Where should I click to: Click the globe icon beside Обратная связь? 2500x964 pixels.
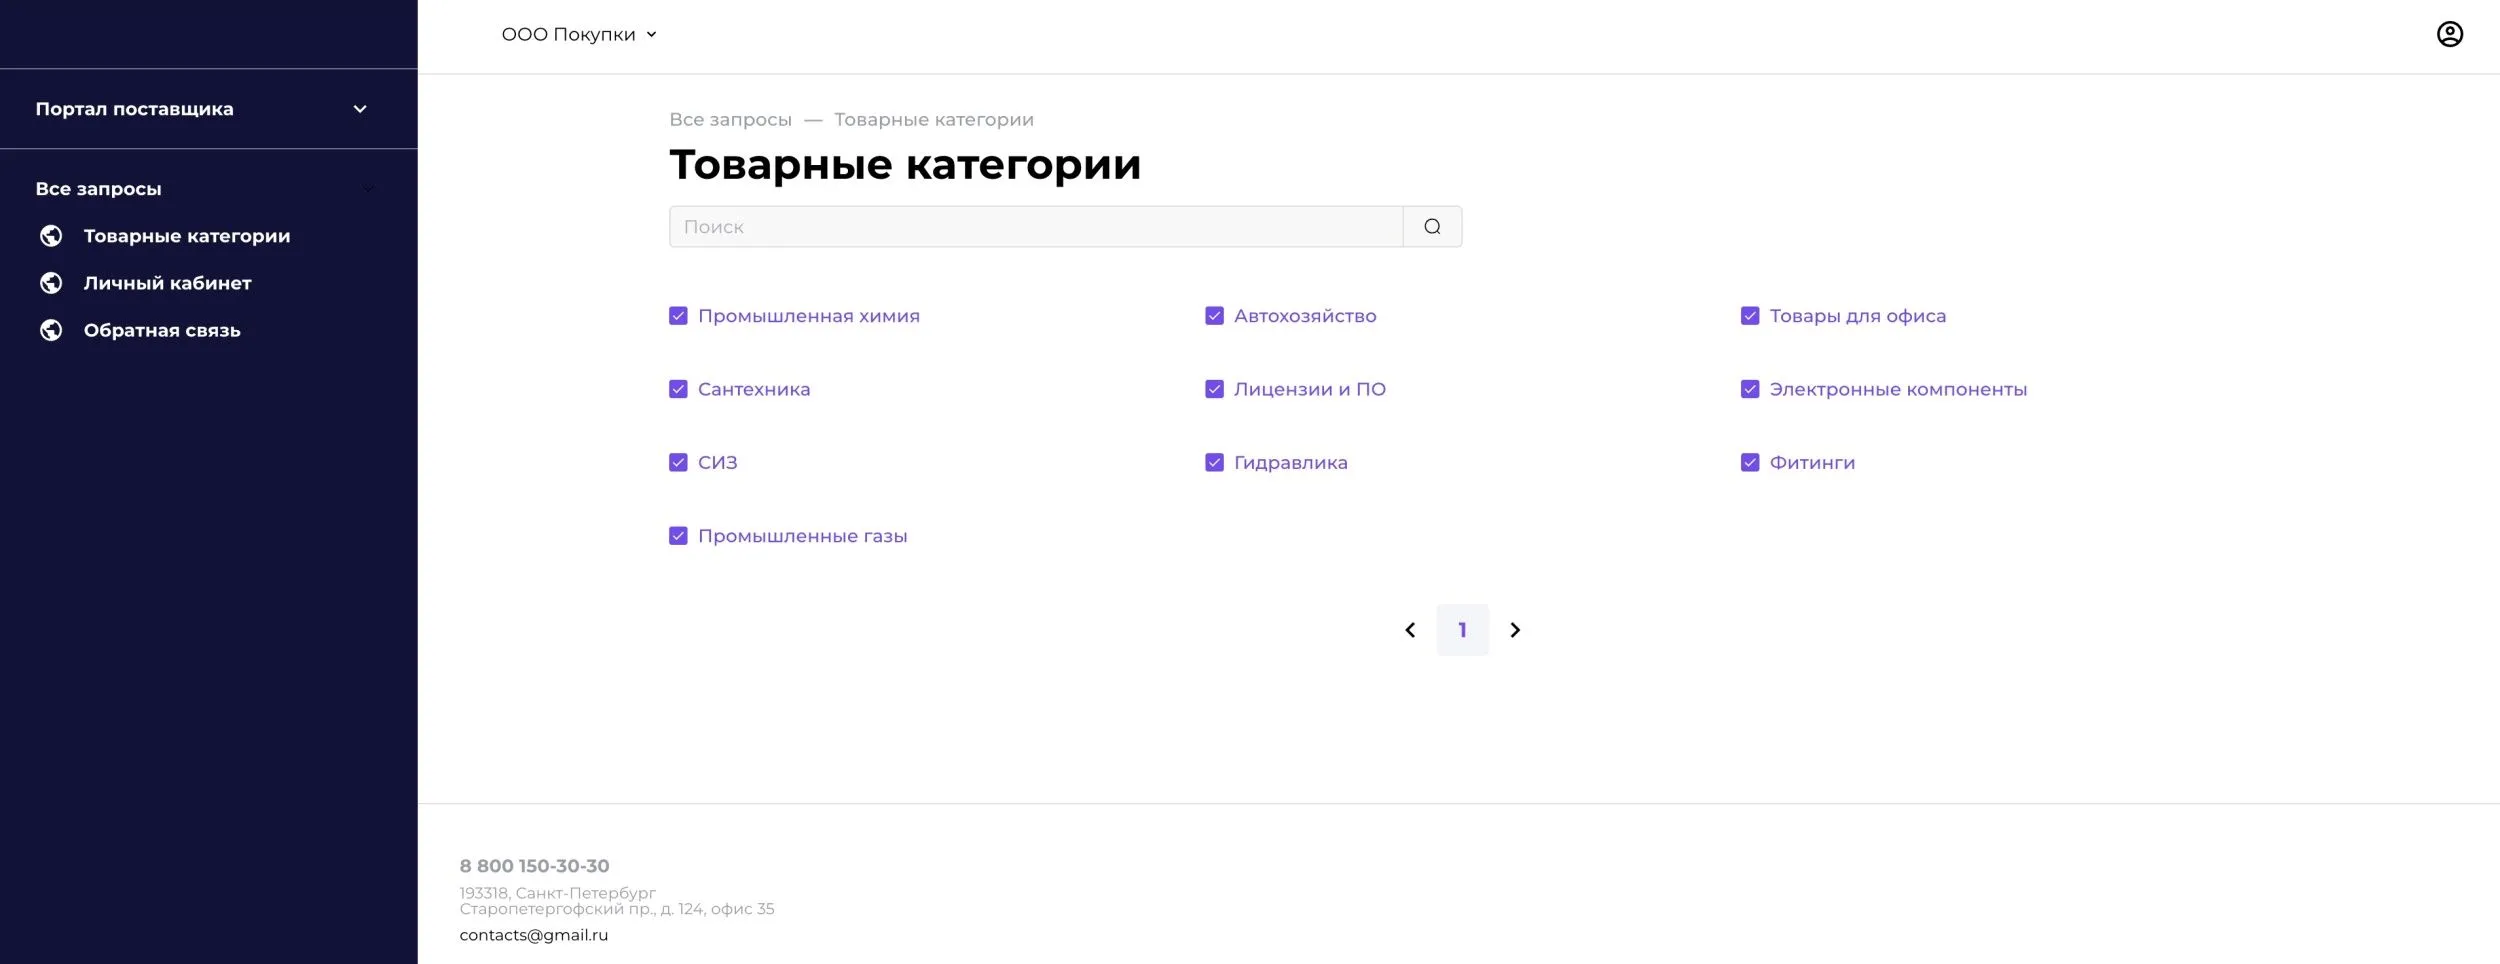point(52,330)
